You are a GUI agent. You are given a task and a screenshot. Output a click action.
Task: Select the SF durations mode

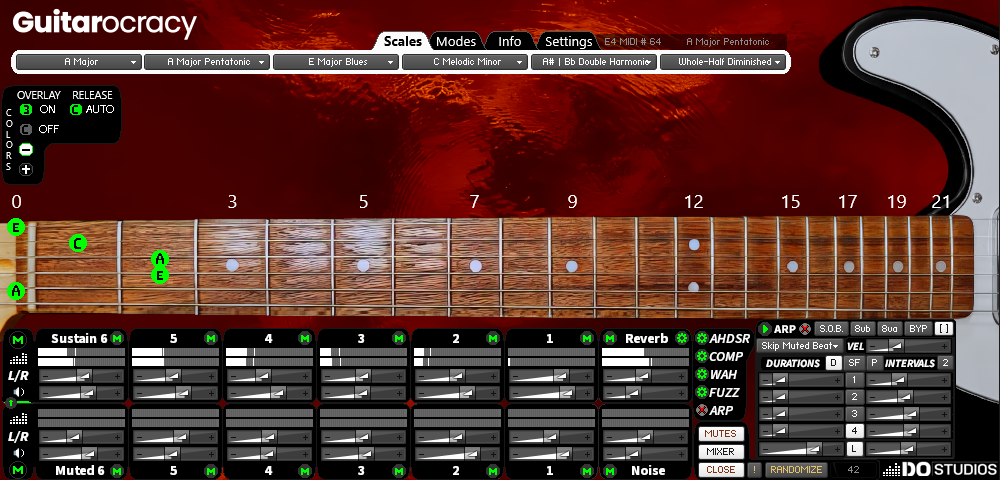click(853, 363)
